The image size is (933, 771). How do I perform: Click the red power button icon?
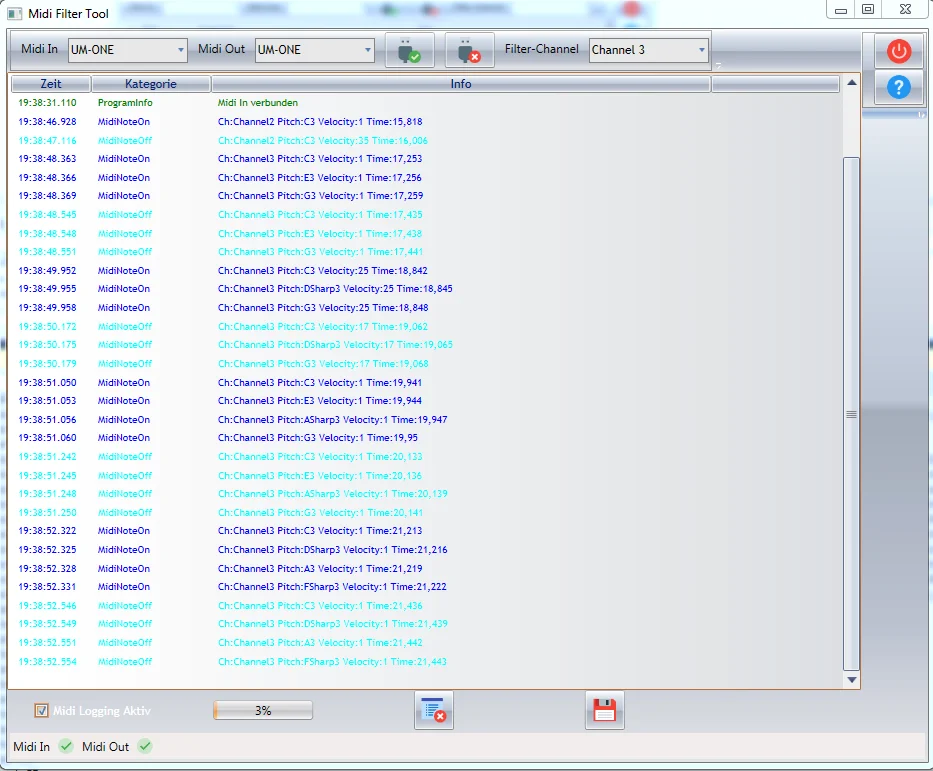coord(898,51)
